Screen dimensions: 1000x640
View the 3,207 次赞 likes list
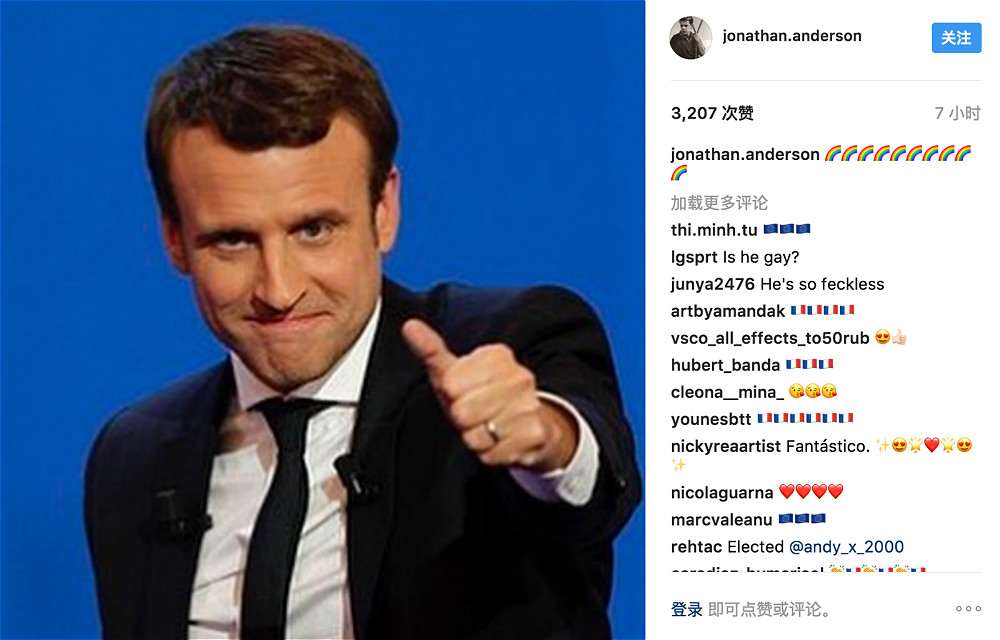(712, 113)
